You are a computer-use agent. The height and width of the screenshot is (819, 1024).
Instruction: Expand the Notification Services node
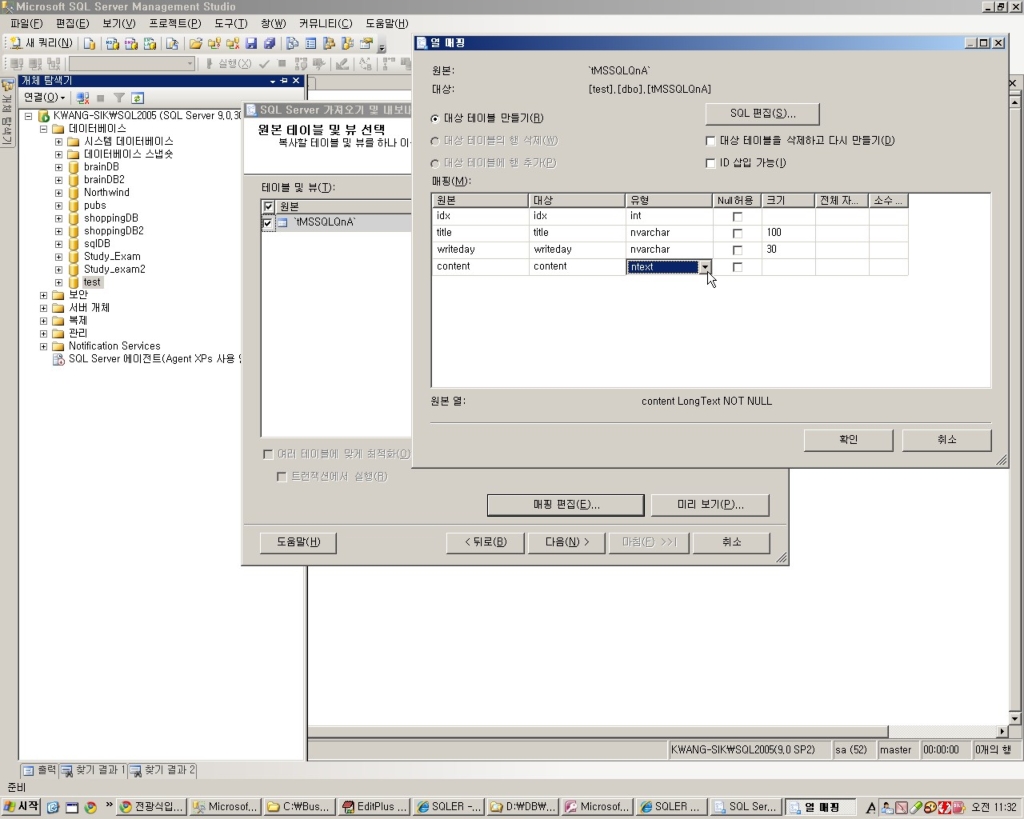(x=44, y=347)
